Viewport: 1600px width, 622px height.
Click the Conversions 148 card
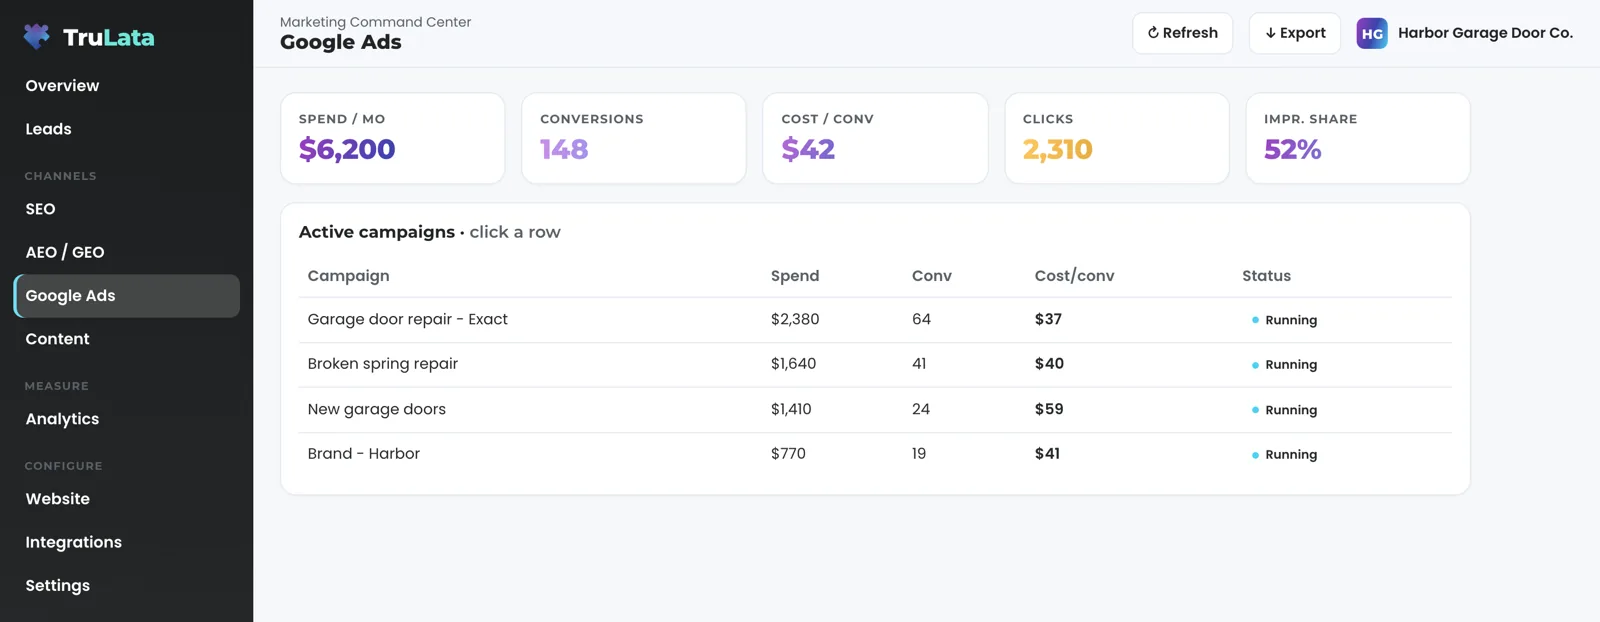click(x=634, y=138)
